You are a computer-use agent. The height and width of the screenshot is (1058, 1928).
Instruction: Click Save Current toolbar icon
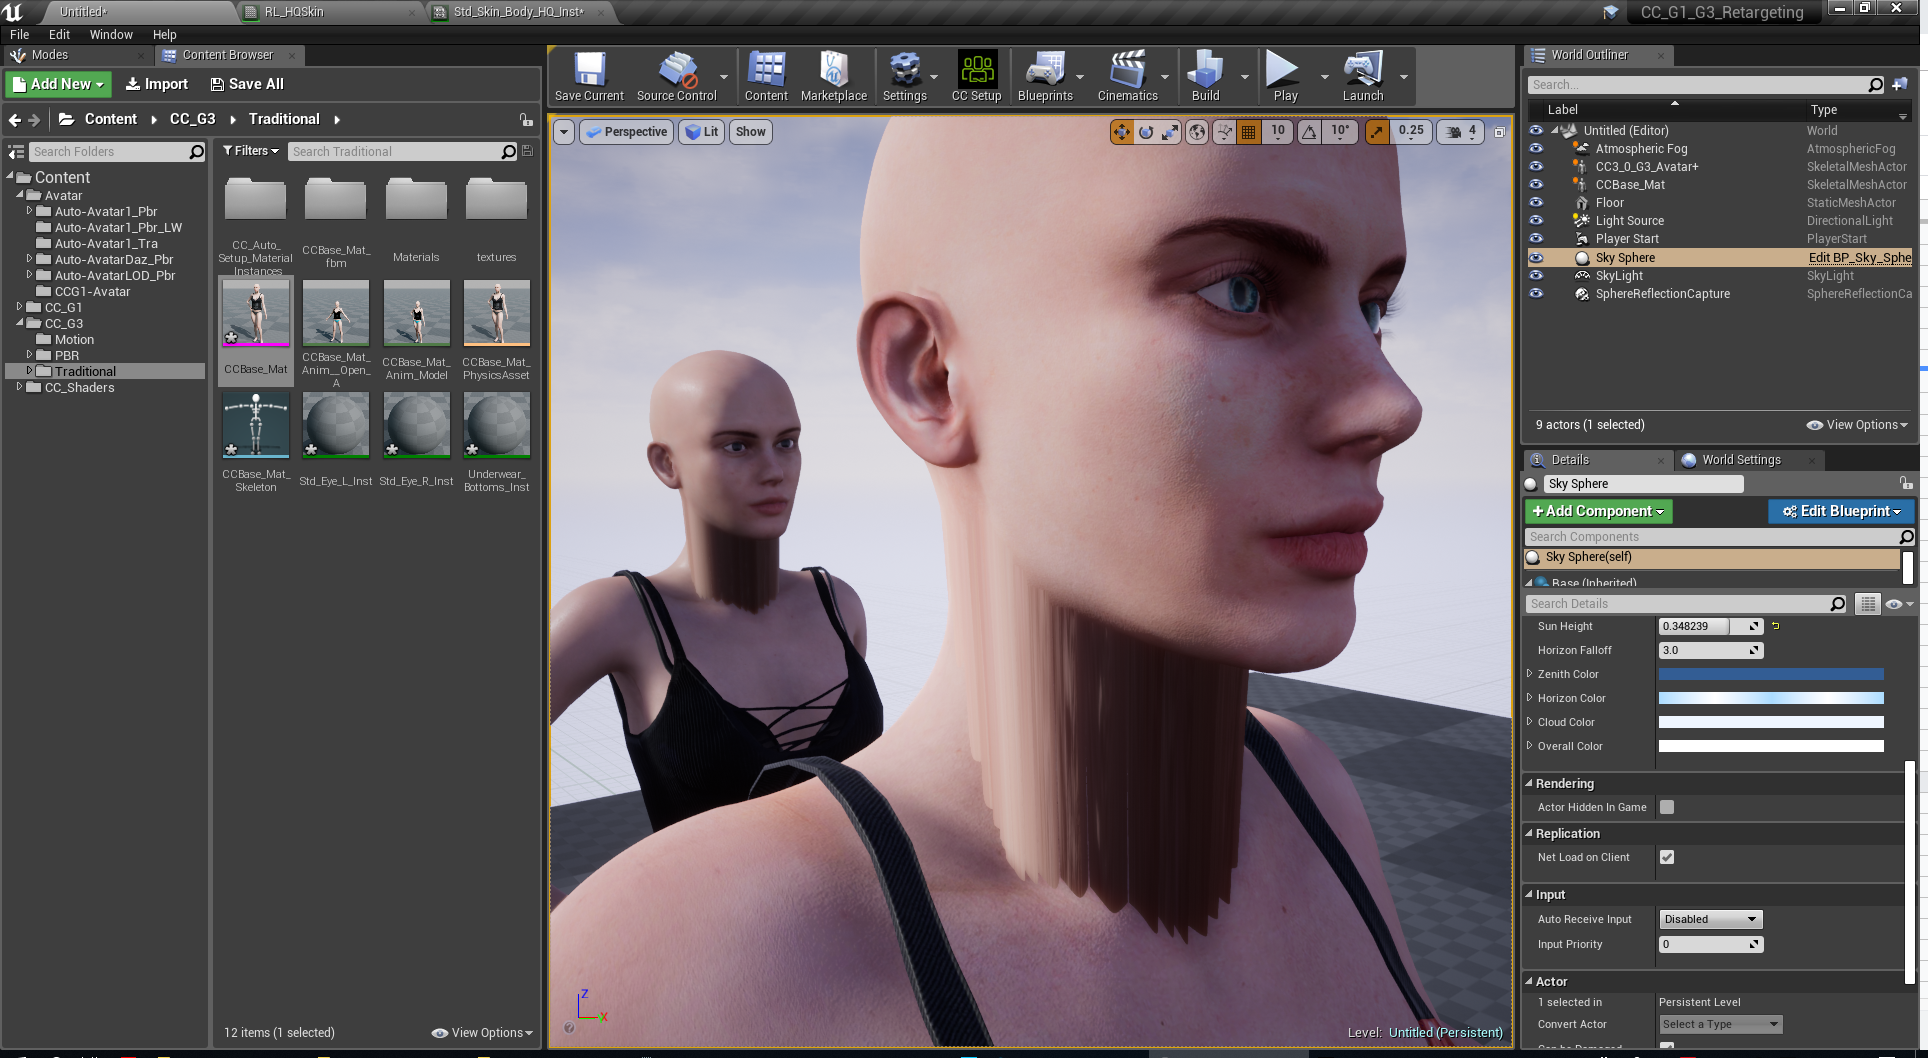[x=589, y=76]
